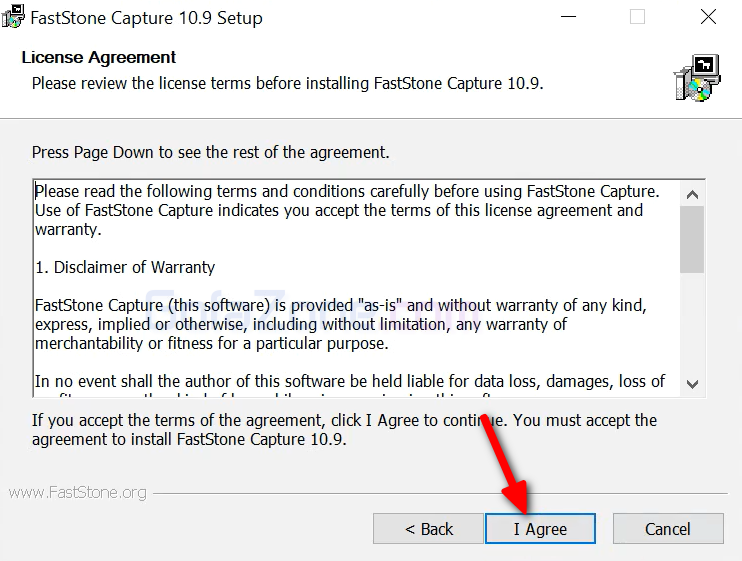This screenshot has height=561, width=742.
Task: Click the I Agree button
Action: (540, 529)
